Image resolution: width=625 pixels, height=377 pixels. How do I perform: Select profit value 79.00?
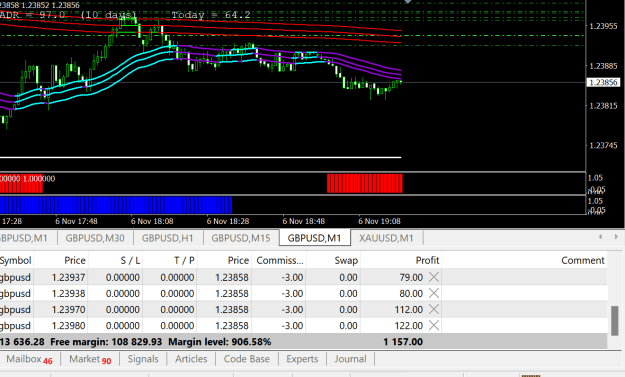click(411, 277)
